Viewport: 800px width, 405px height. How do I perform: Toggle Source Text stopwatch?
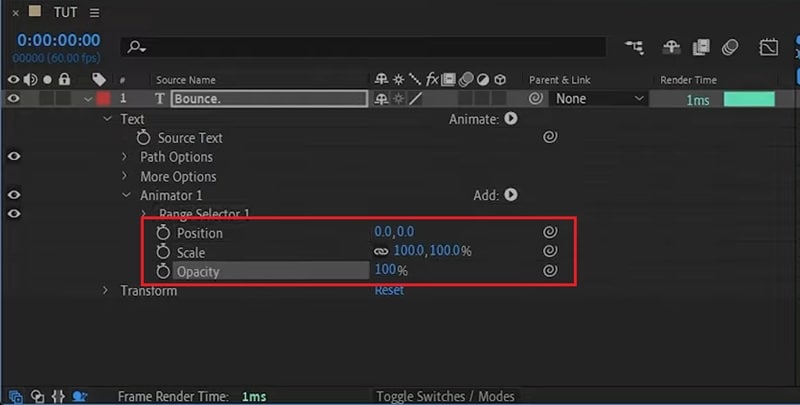point(143,137)
